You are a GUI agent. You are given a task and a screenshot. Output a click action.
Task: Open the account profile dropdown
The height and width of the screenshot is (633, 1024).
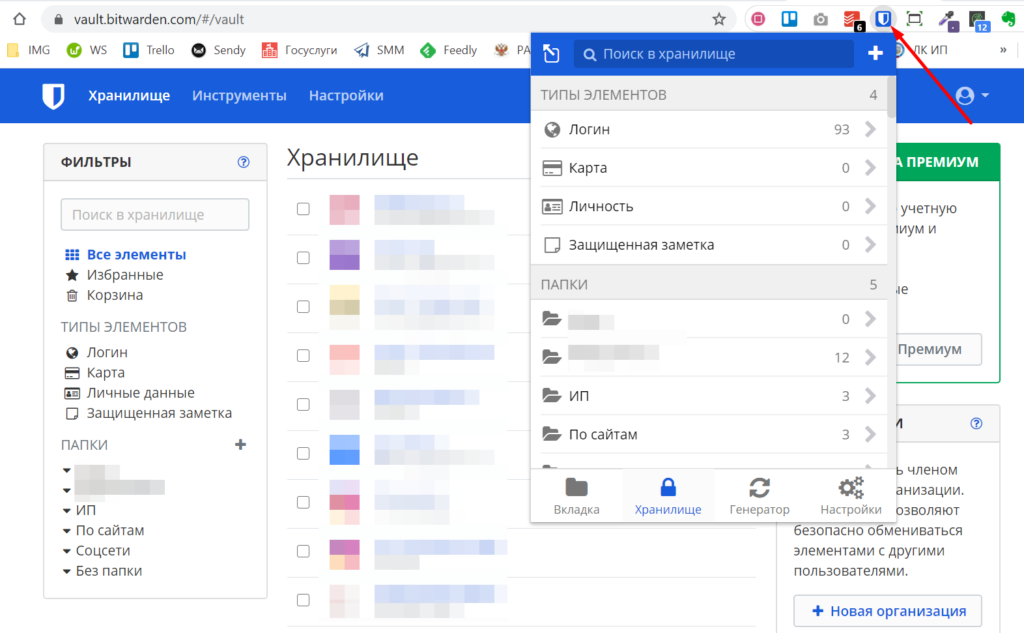(972, 96)
